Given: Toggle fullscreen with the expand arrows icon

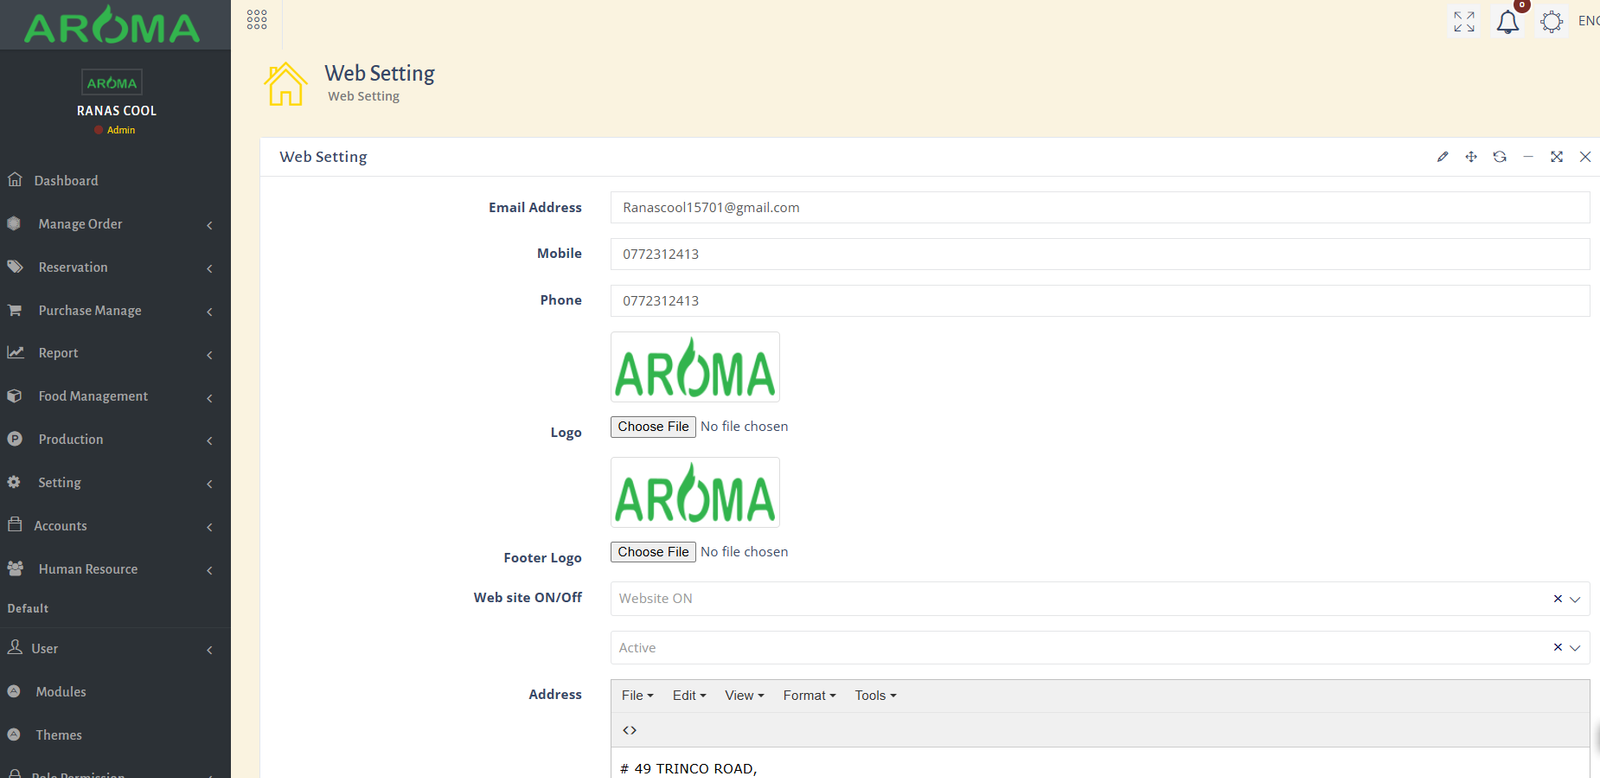Looking at the screenshot, I should [x=1464, y=22].
